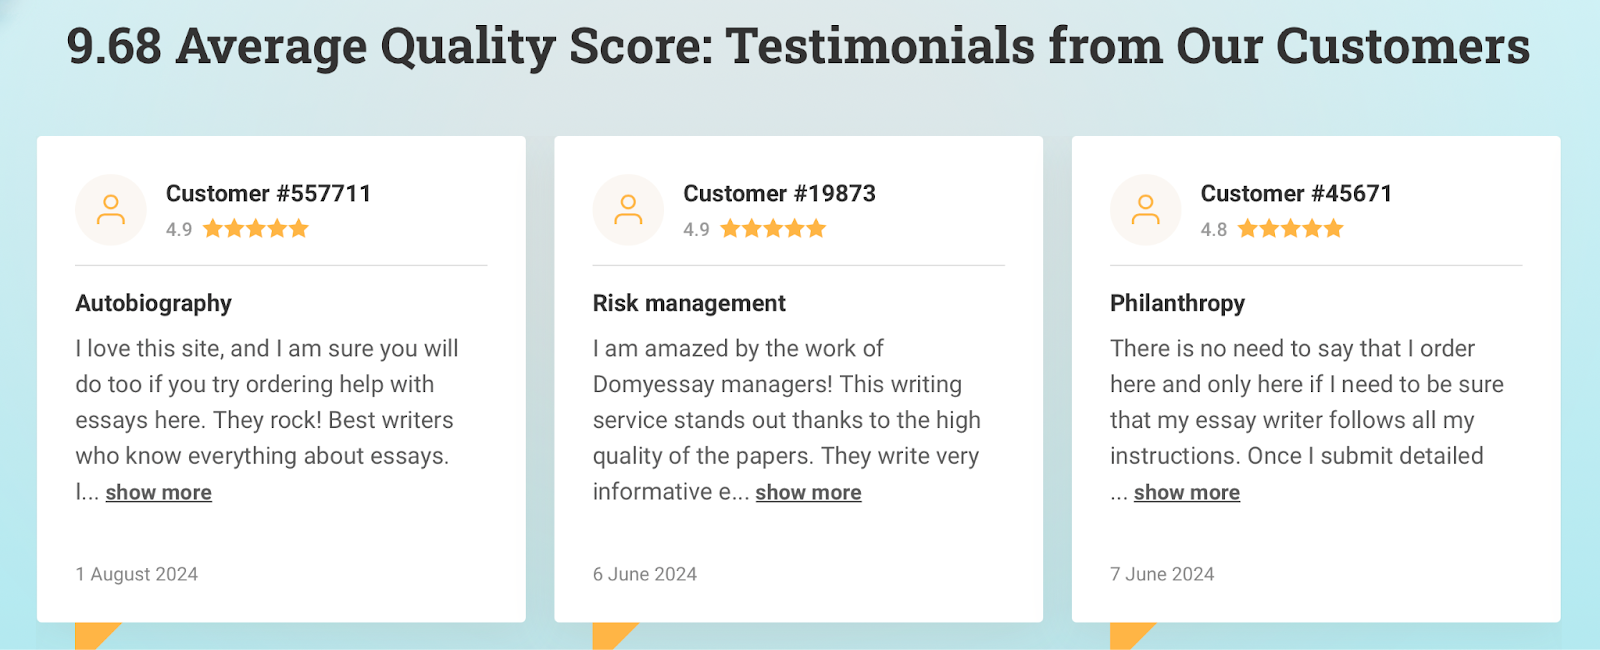Click the Risk management review title
The image size is (1600, 650).
(x=689, y=303)
